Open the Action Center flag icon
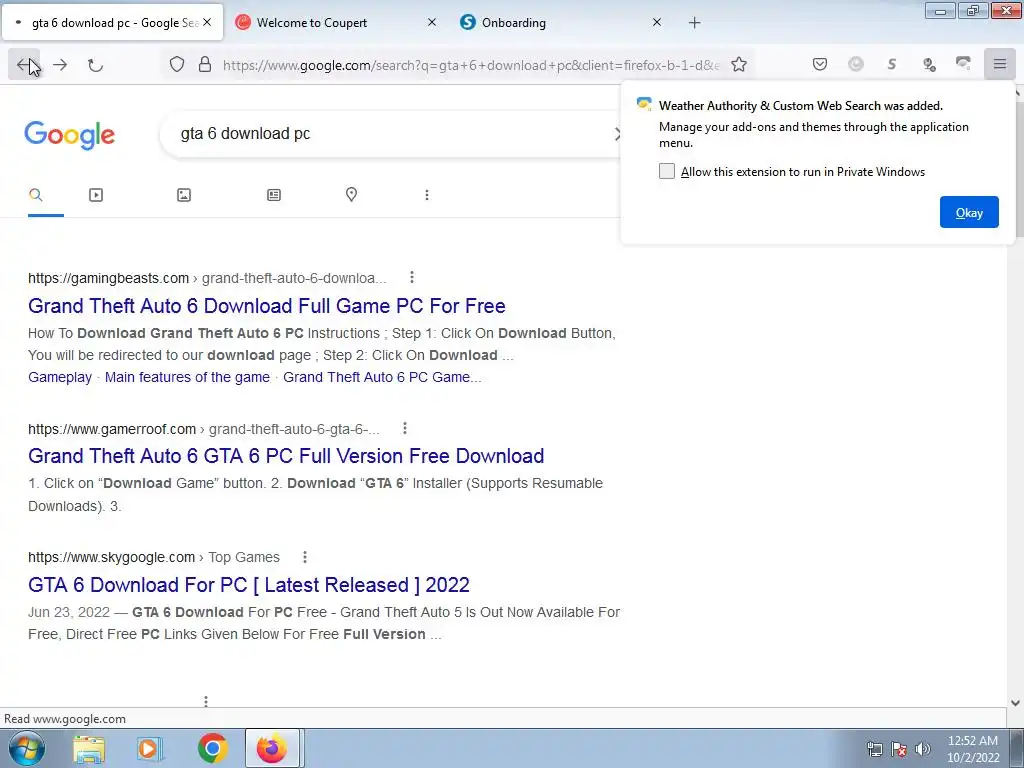The image size is (1024, 768). tap(899, 749)
